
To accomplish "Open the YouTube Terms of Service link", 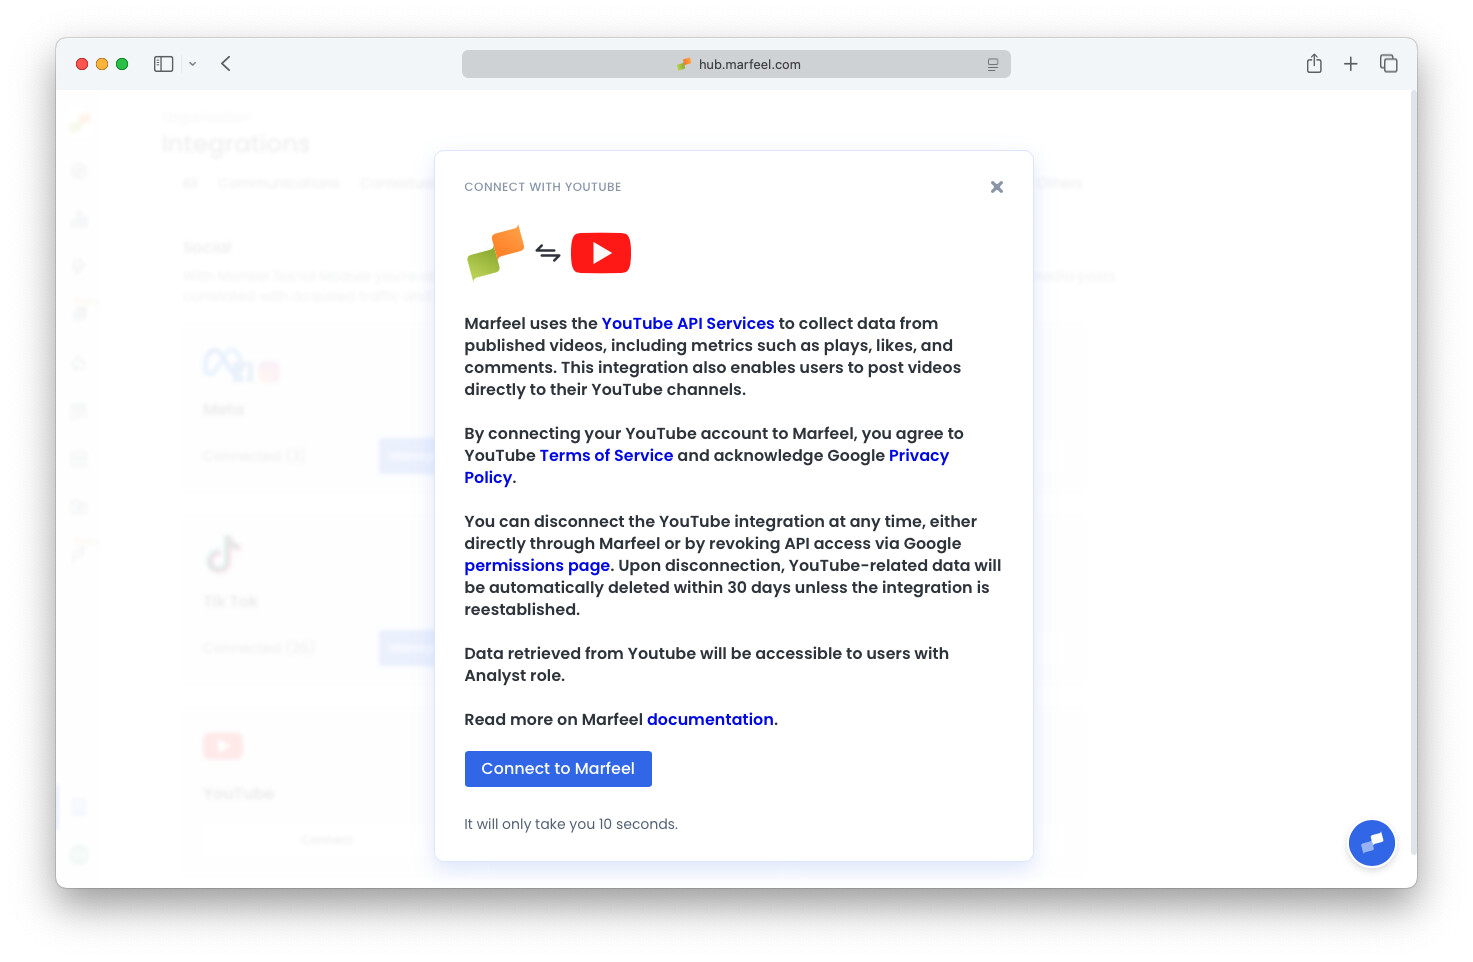I will click(x=606, y=455).
